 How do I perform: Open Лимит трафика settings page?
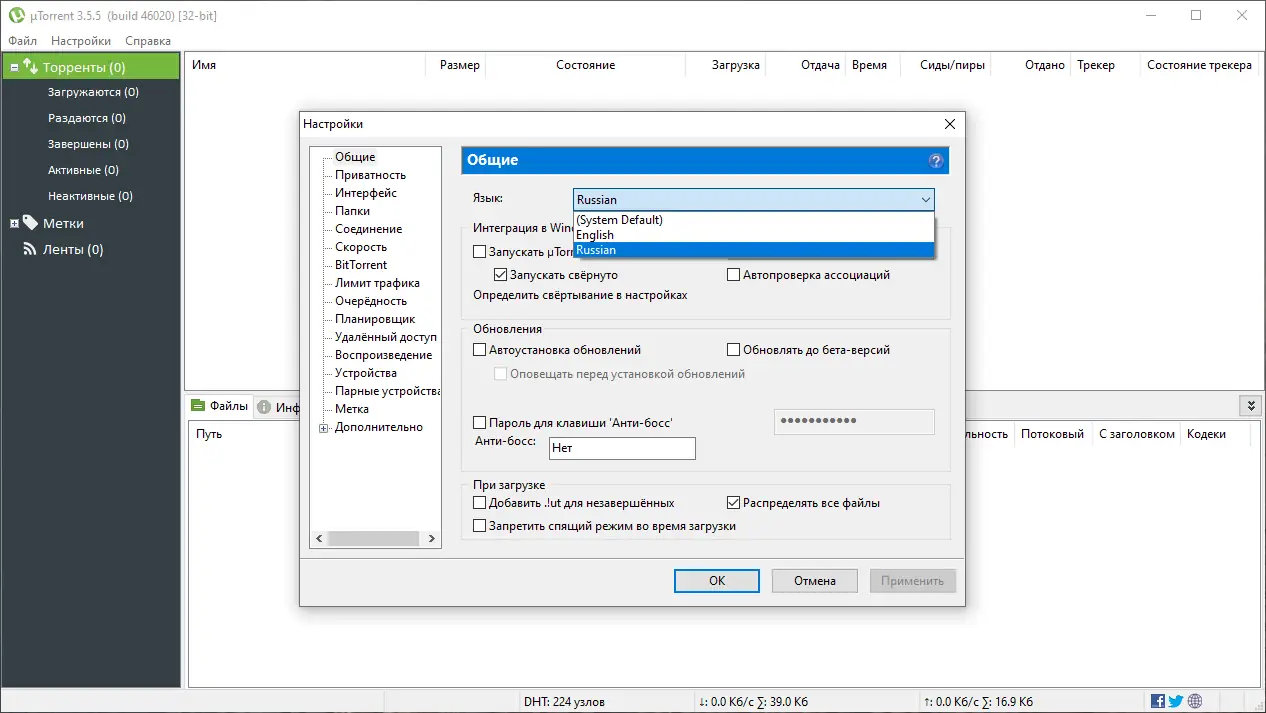pos(378,283)
